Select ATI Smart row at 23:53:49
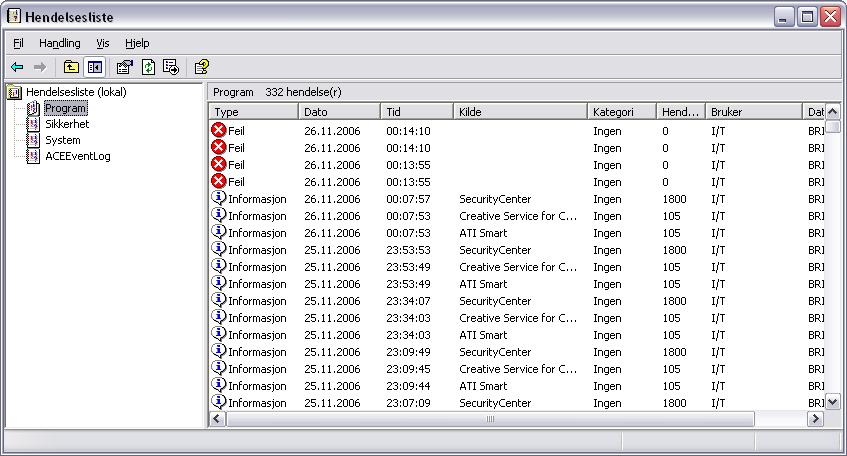 [x=517, y=284]
